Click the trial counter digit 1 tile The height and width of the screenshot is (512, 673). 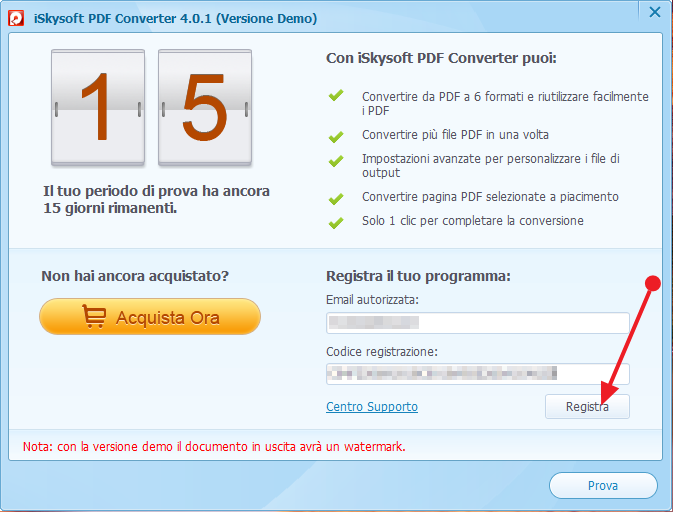click(x=98, y=107)
